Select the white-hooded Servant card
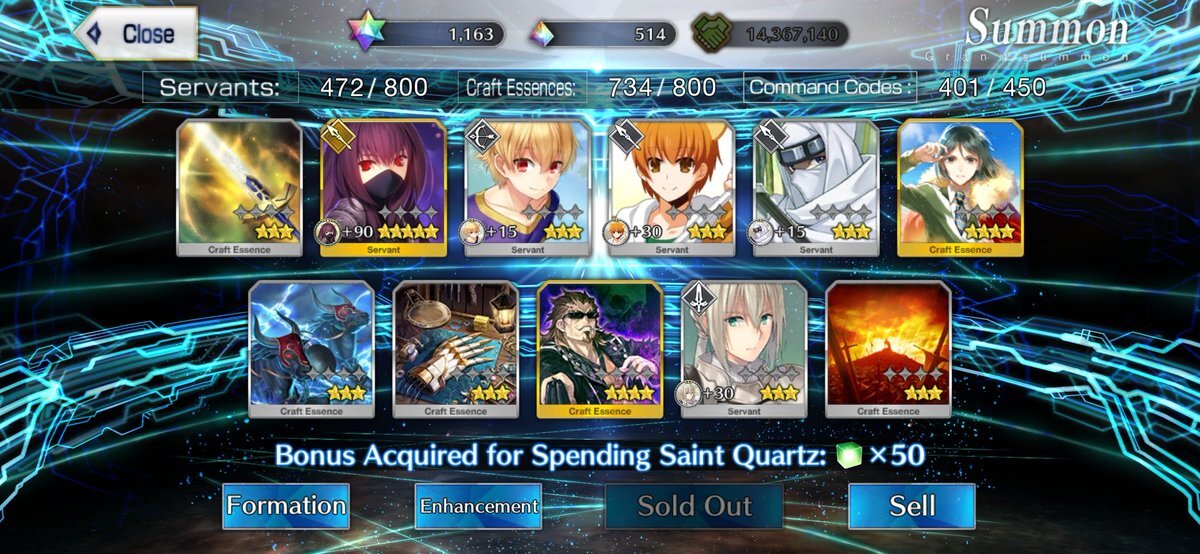 tap(815, 188)
